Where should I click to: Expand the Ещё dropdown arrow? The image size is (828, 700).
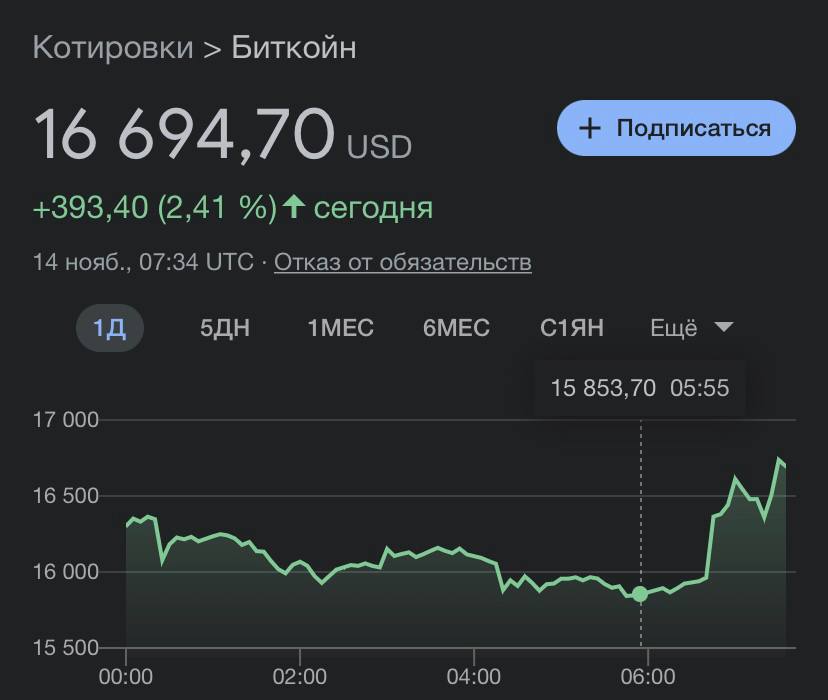click(x=724, y=327)
